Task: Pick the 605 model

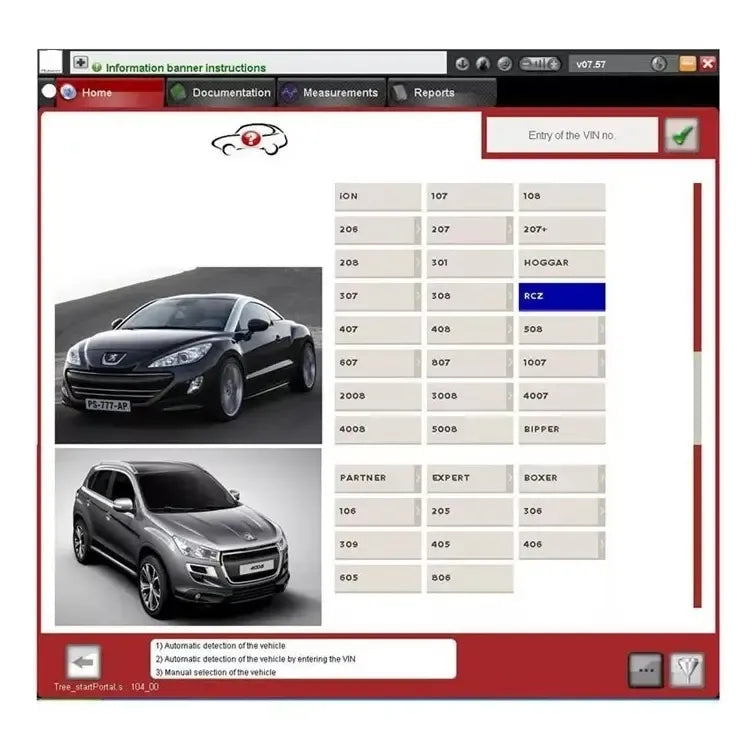Action: [x=378, y=578]
